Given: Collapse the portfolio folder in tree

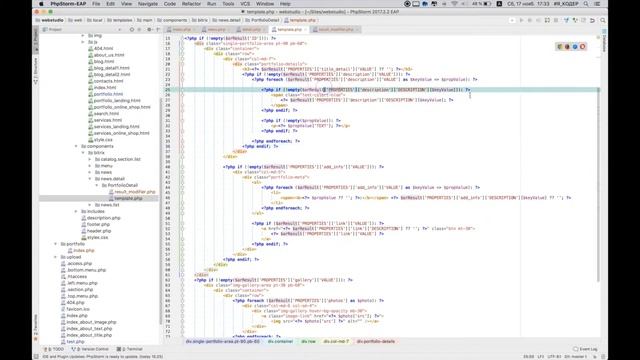Looking at the screenshot, I should (x=56, y=244).
